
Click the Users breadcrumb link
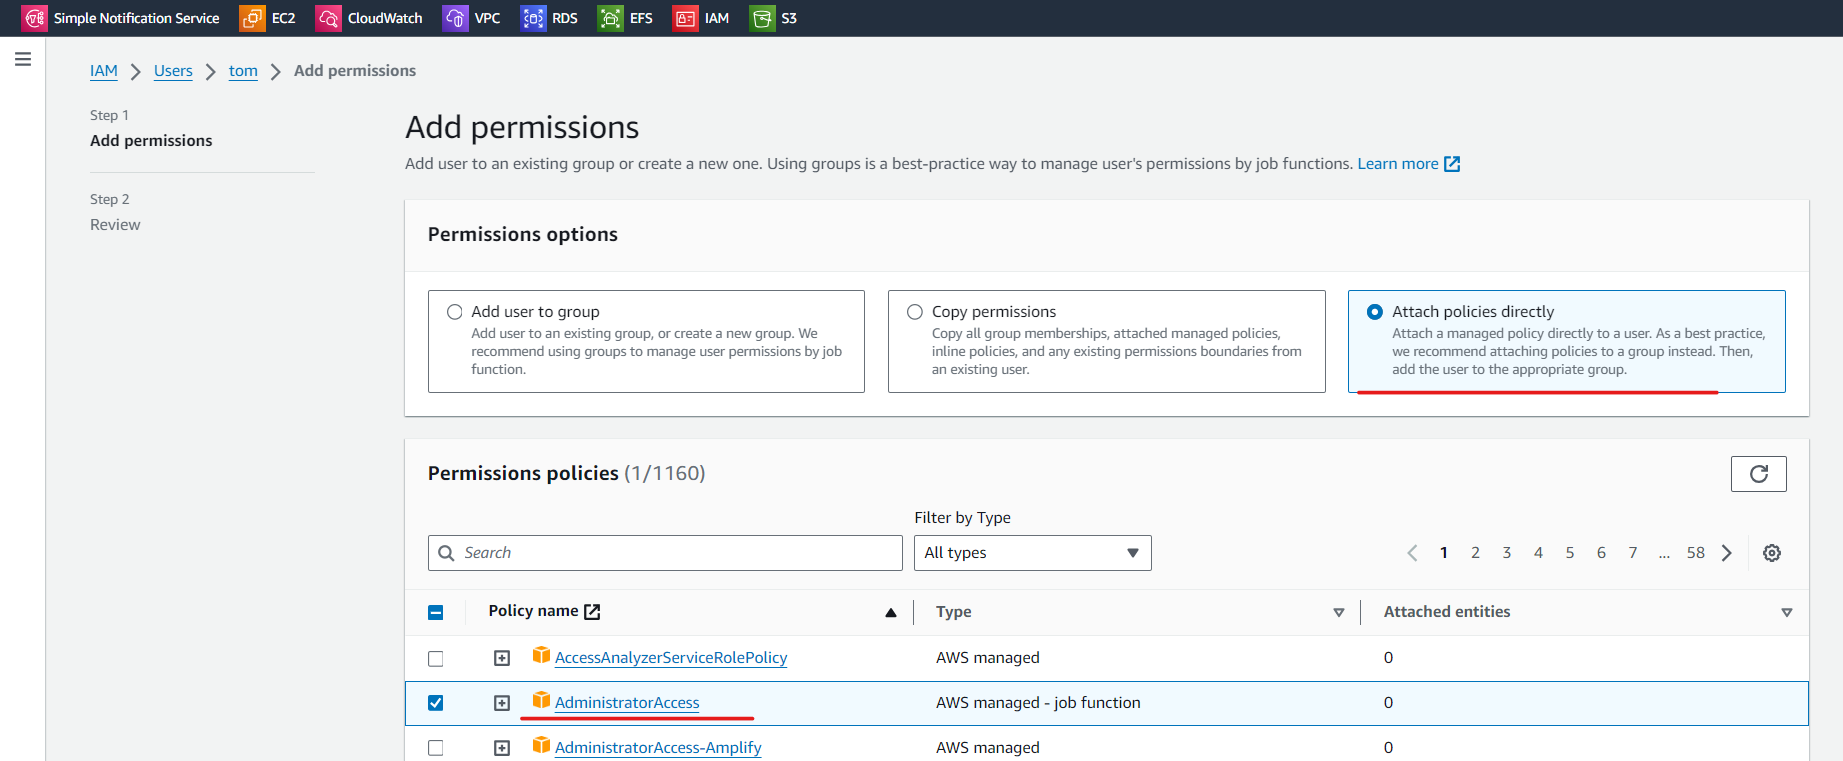173,71
